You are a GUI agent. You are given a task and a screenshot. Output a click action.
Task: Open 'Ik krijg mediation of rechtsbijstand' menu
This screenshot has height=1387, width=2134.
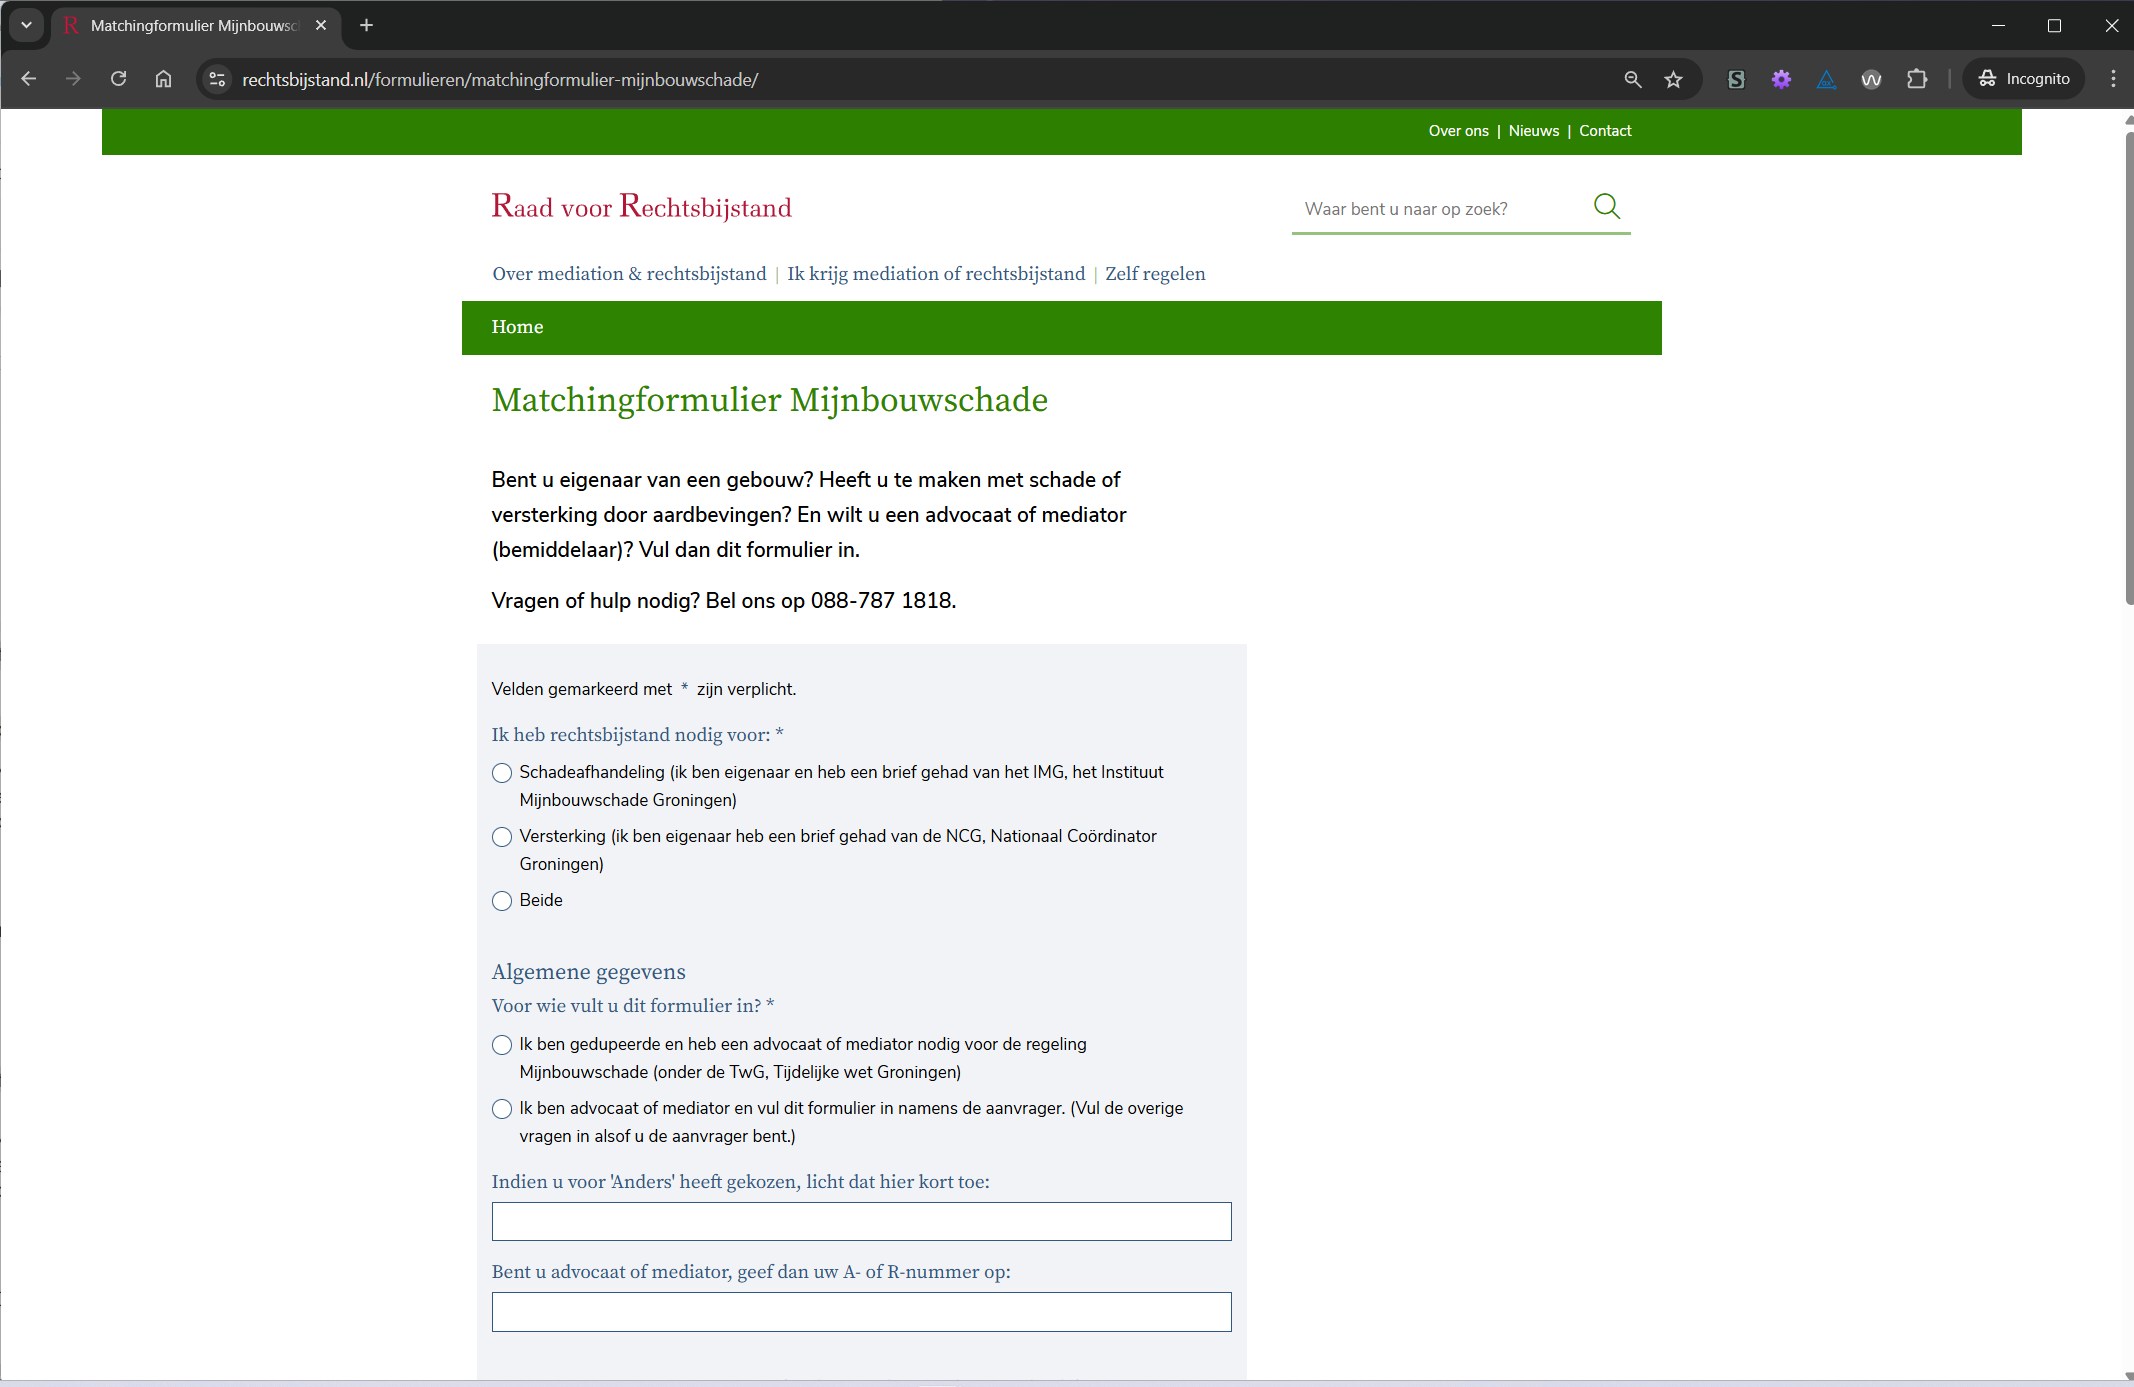pyautogui.click(x=936, y=274)
